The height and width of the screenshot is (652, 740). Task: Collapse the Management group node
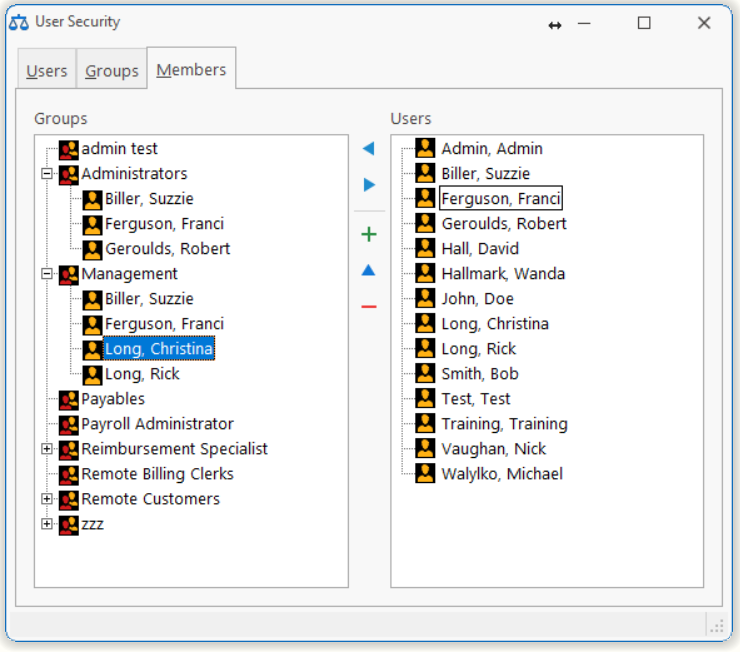pyautogui.click(x=46, y=274)
